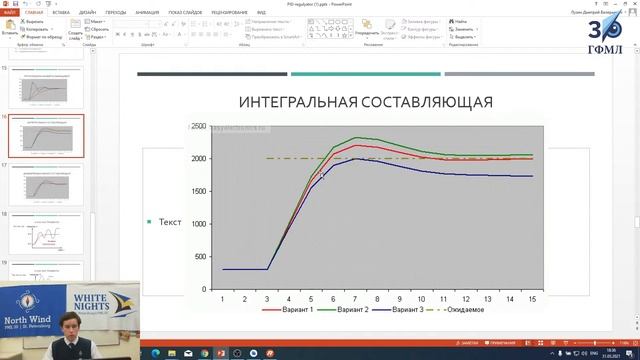Click the Start From Beginning slideshow quick access icon
Screen dimensions: 640x360
(x=48, y=4)
